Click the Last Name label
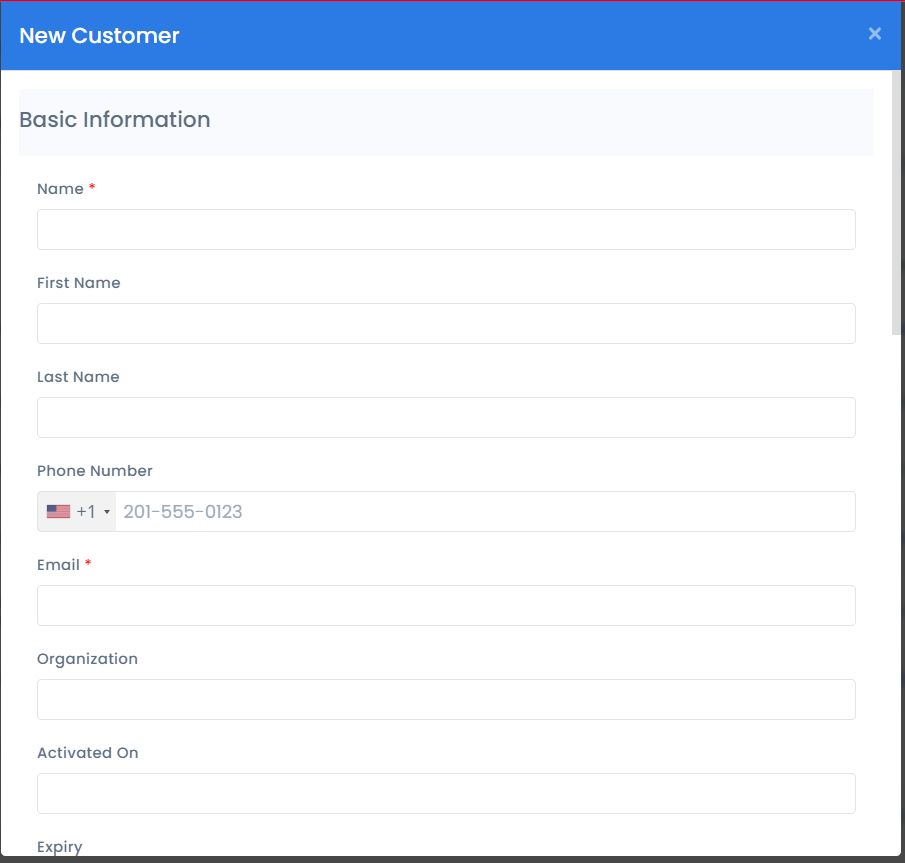Image resolution: width=905 pixels, height=863 pixels. pos(78,377)
